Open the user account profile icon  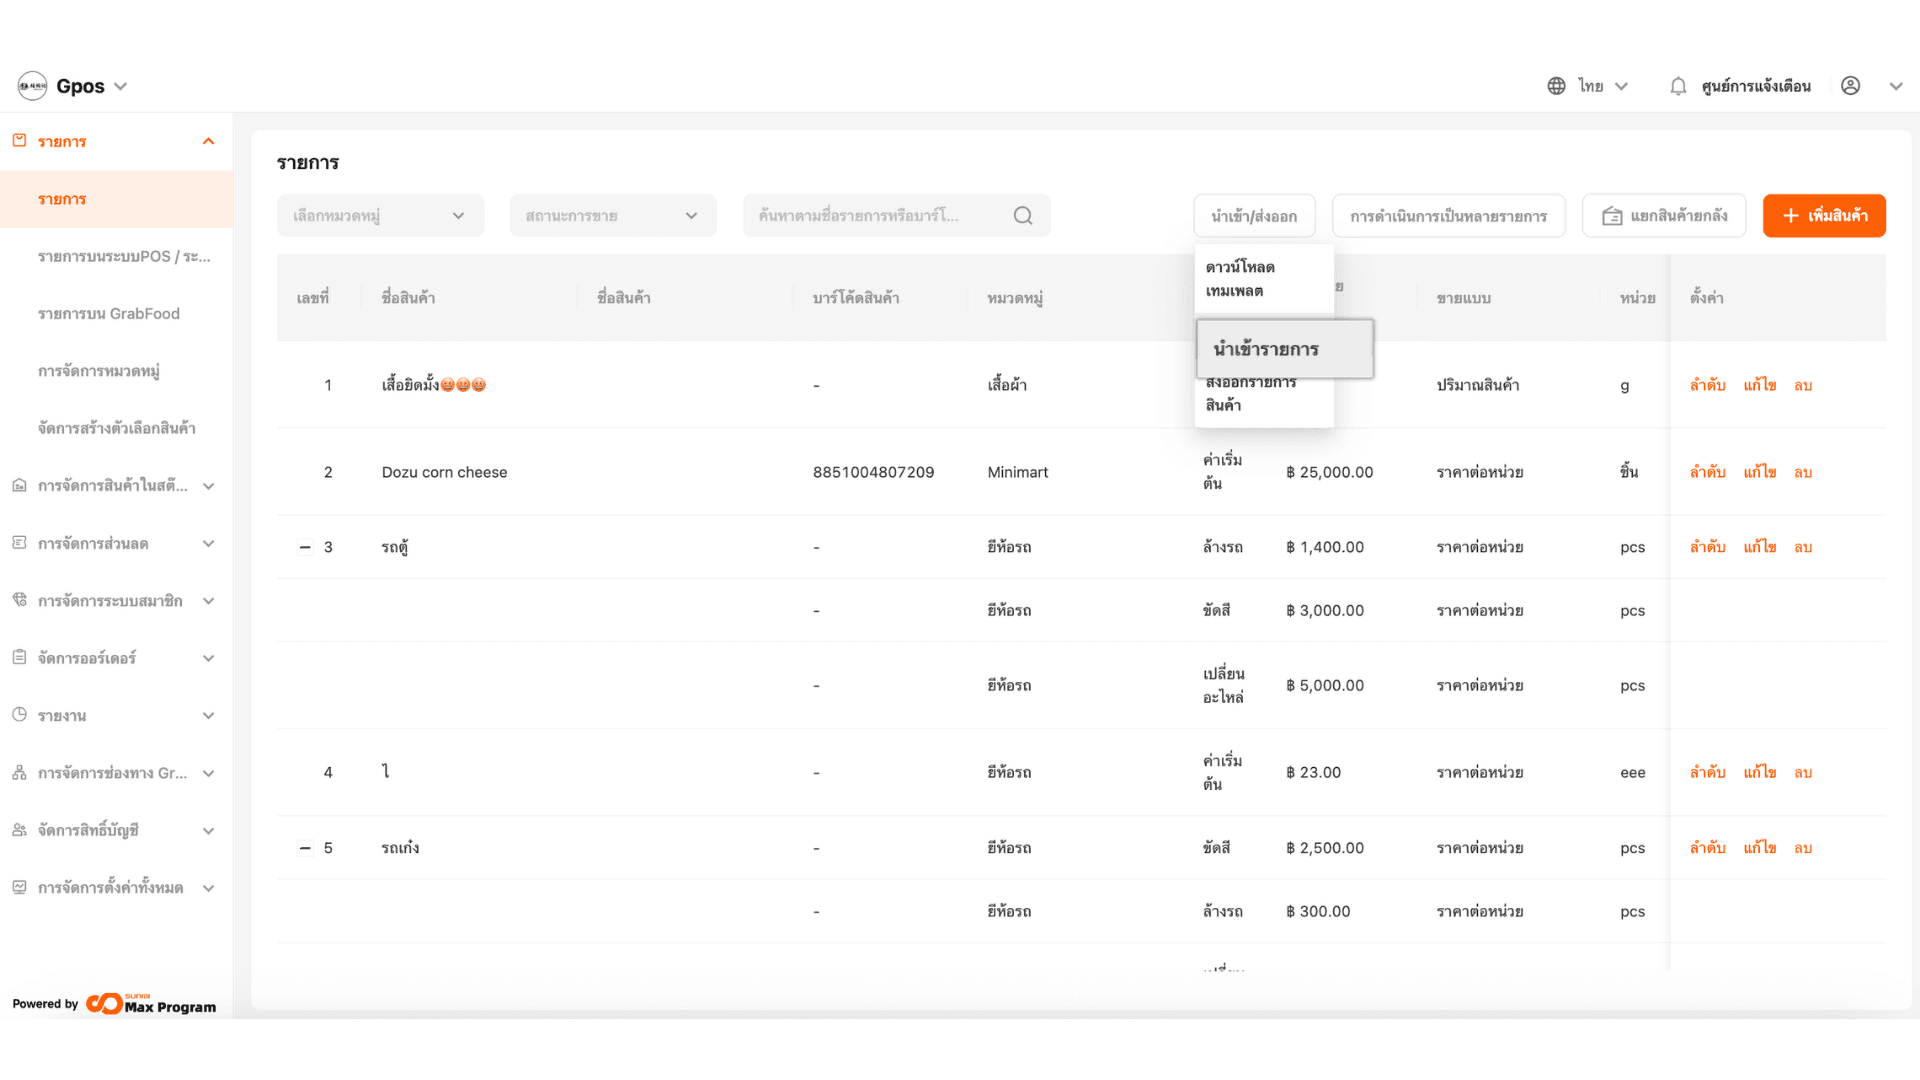1850,86
